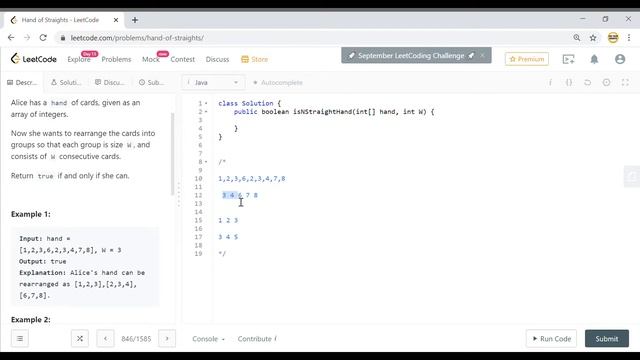This screenshot has height=360, width=640.
Task: Click the site lock icon in address bar
Action: (62, 38)
